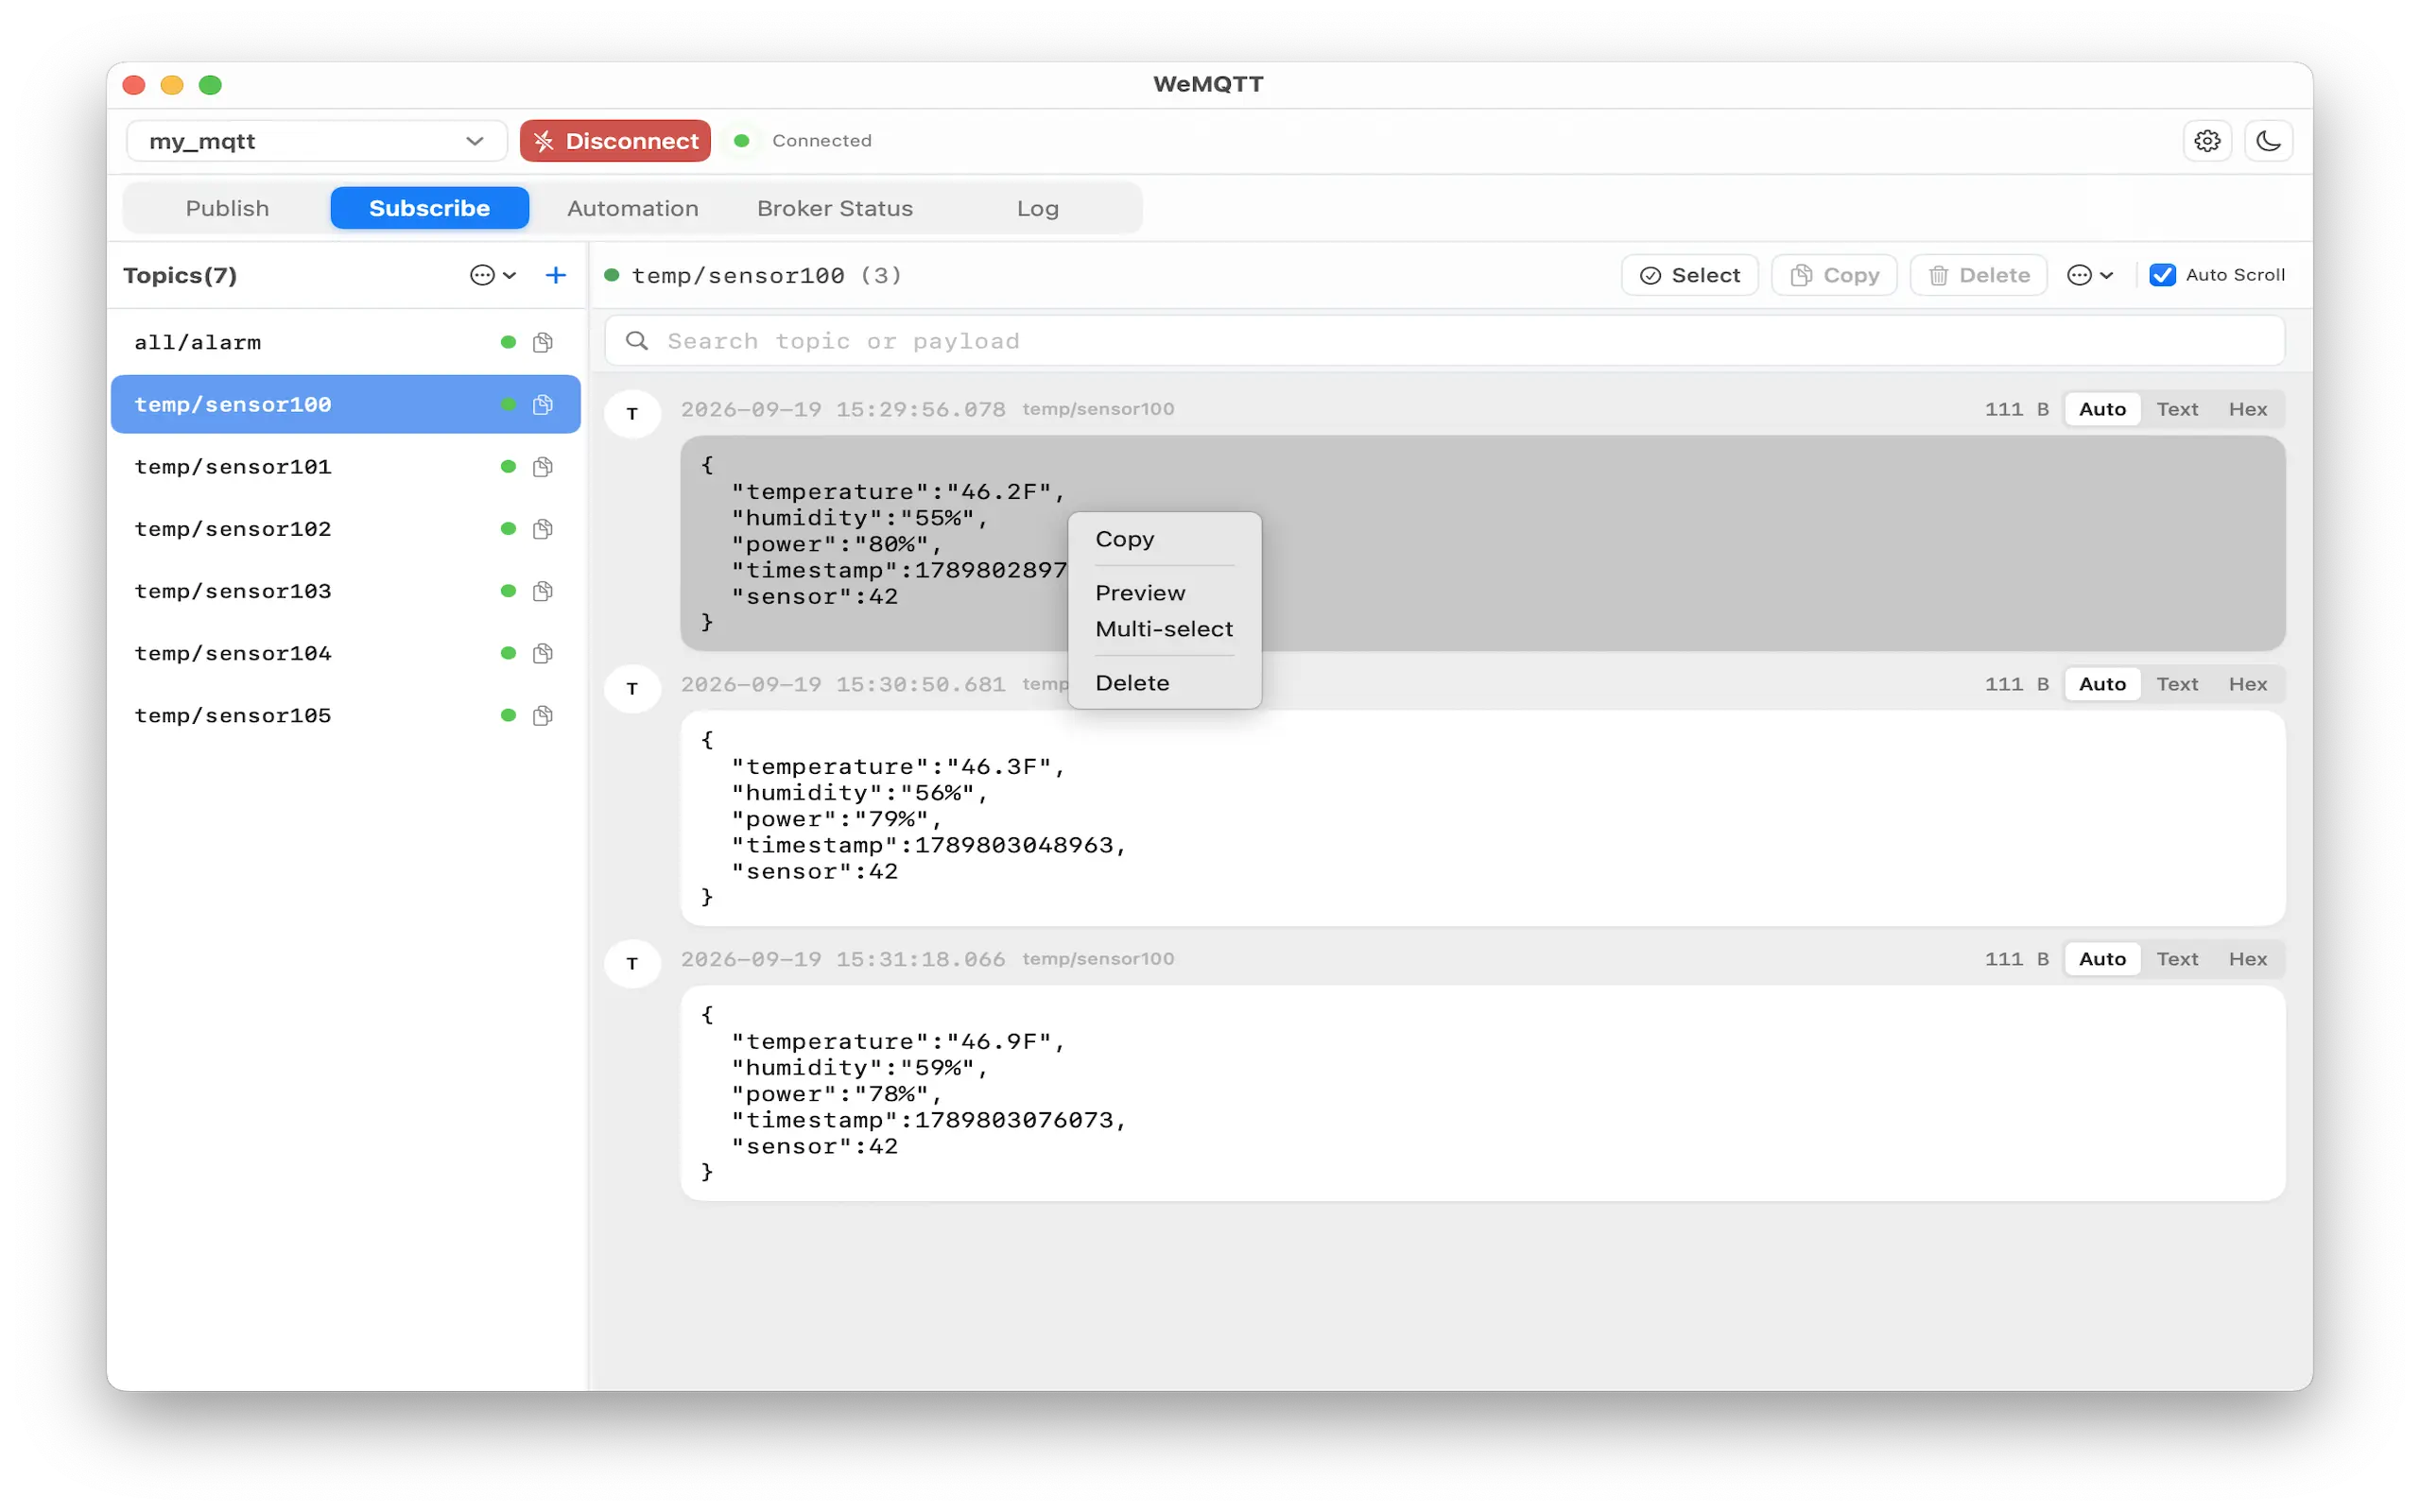Image resolution: width=2420 pixels, height=1512 pixels.
Task: Click T avatar of 15:30:50.681 message
Action: (x=632, y=688)
